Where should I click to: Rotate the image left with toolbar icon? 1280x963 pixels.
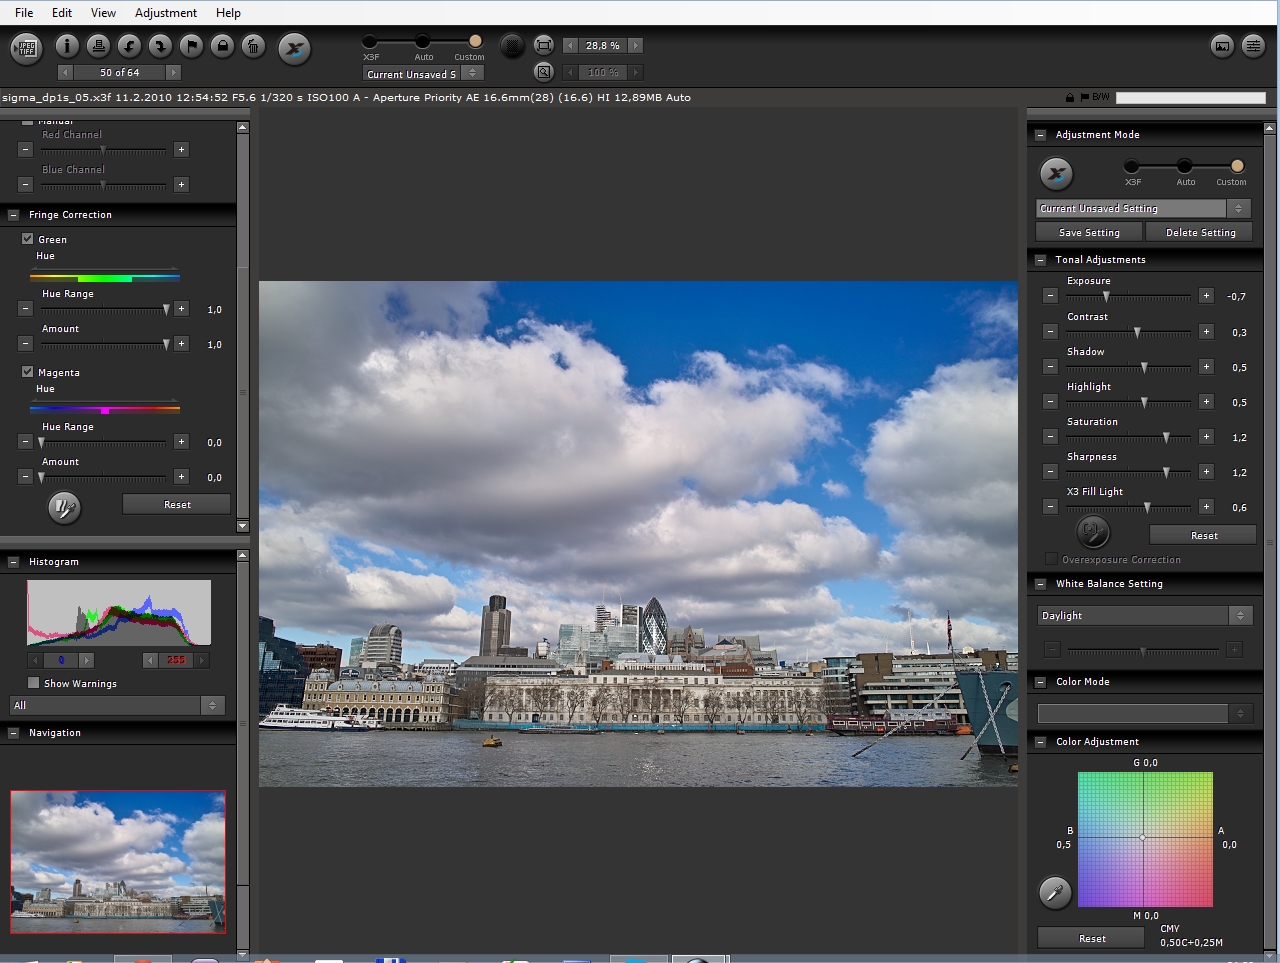[x=129, y=46]
